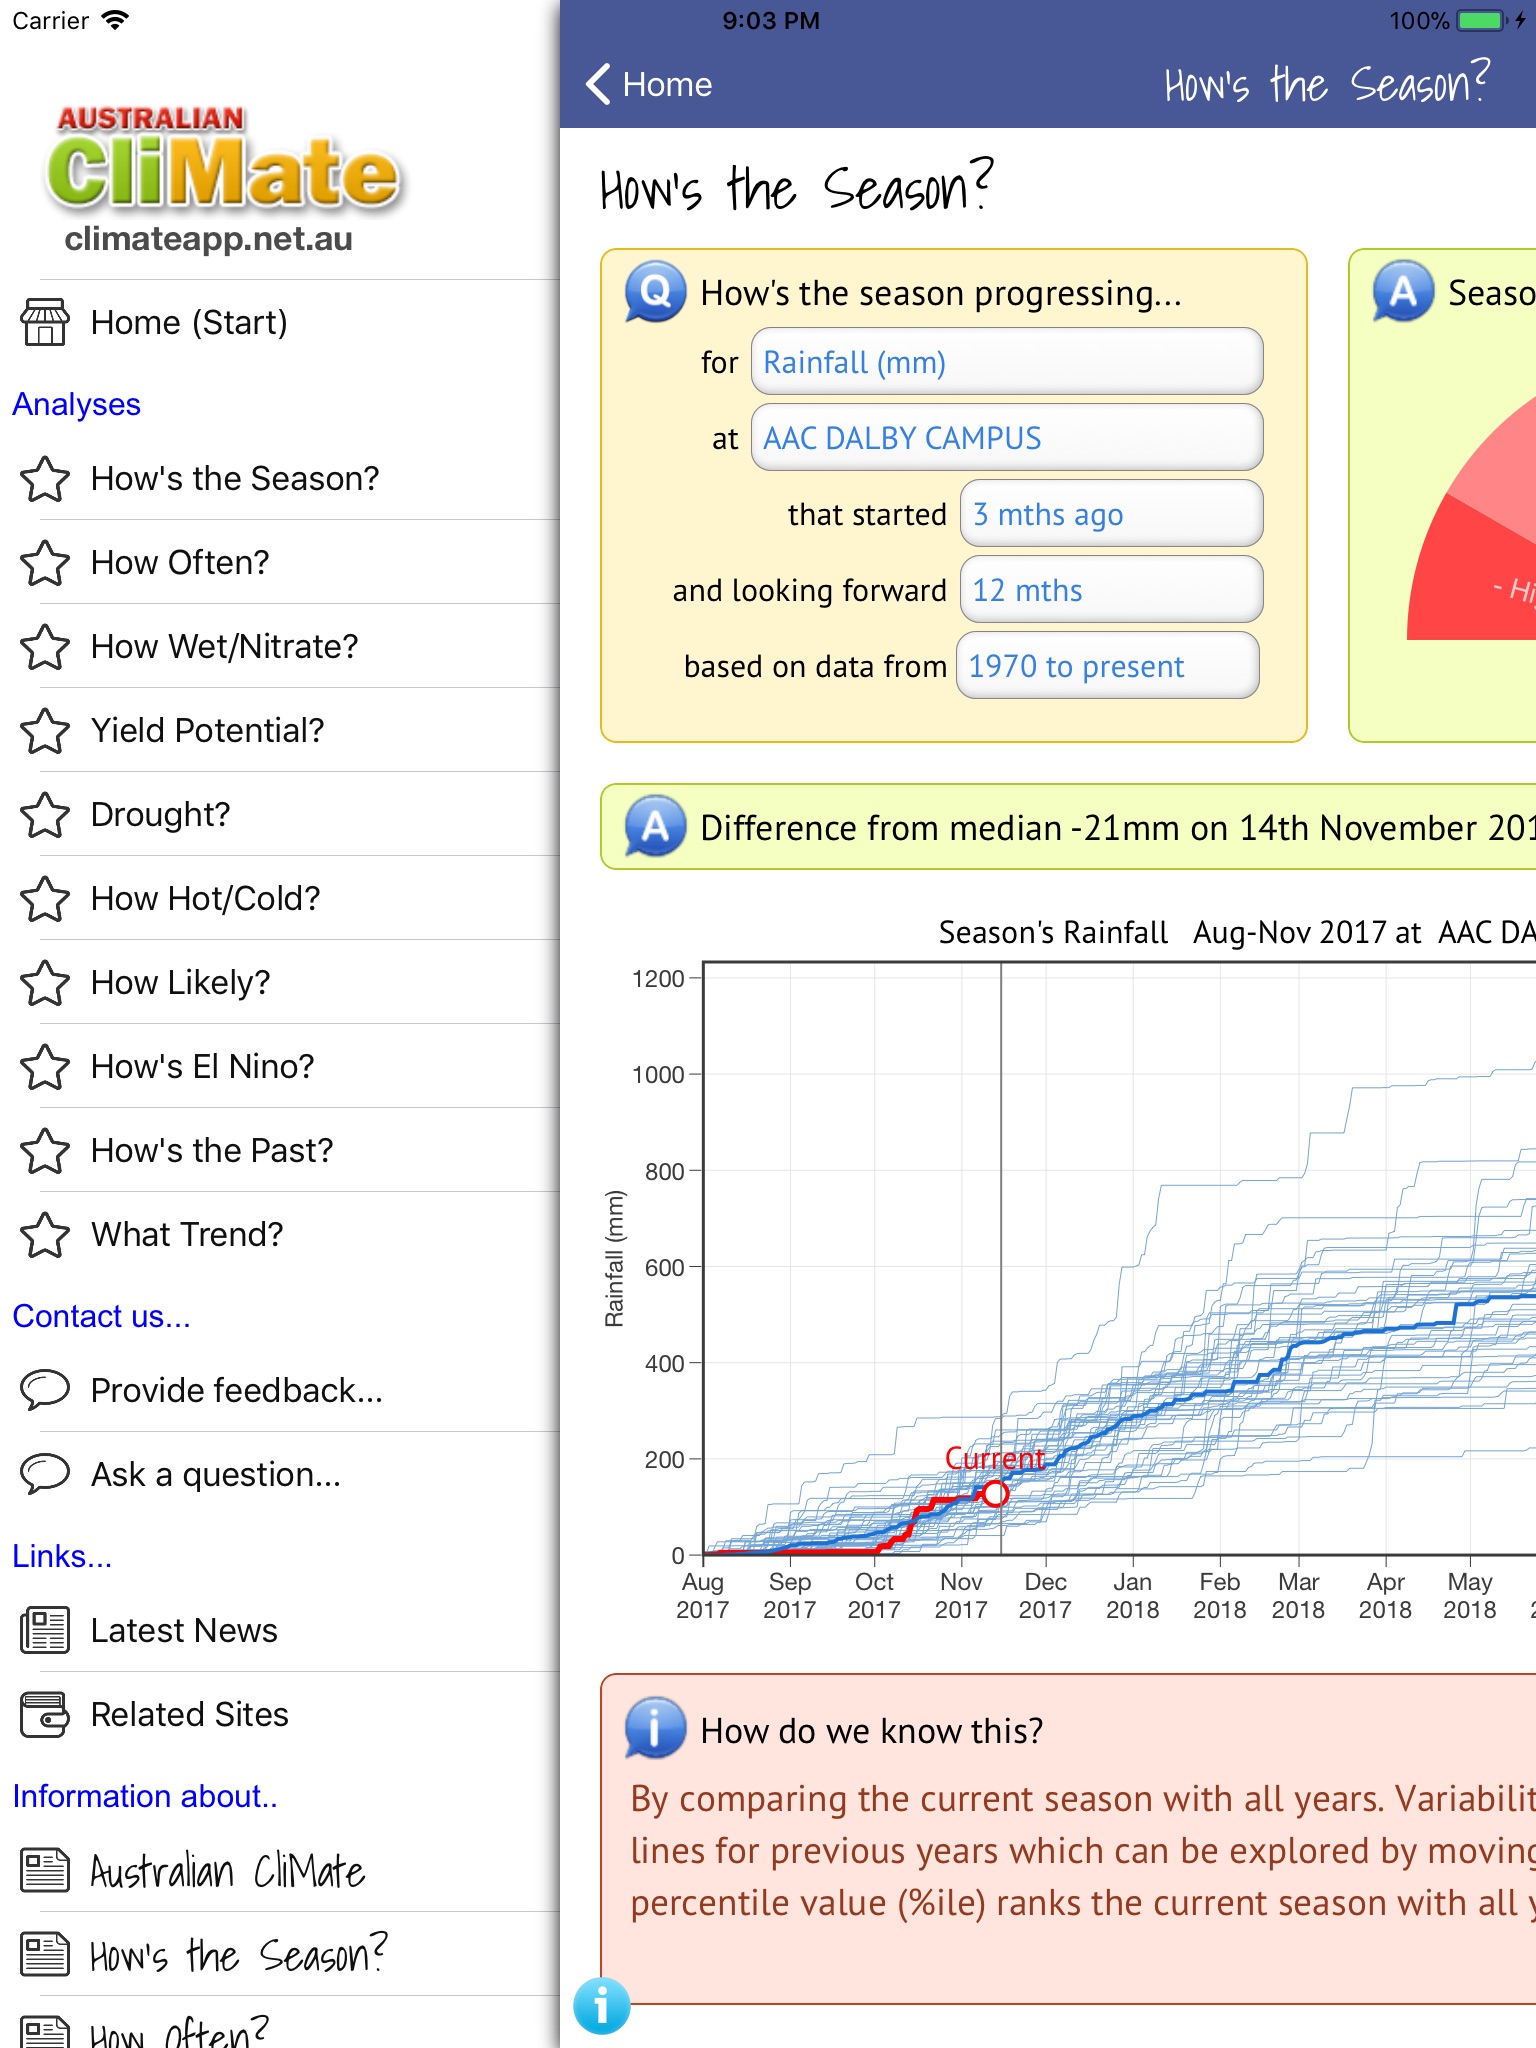
Task: Tap the Q bubble icon in question panel
Action: point(655,292)
